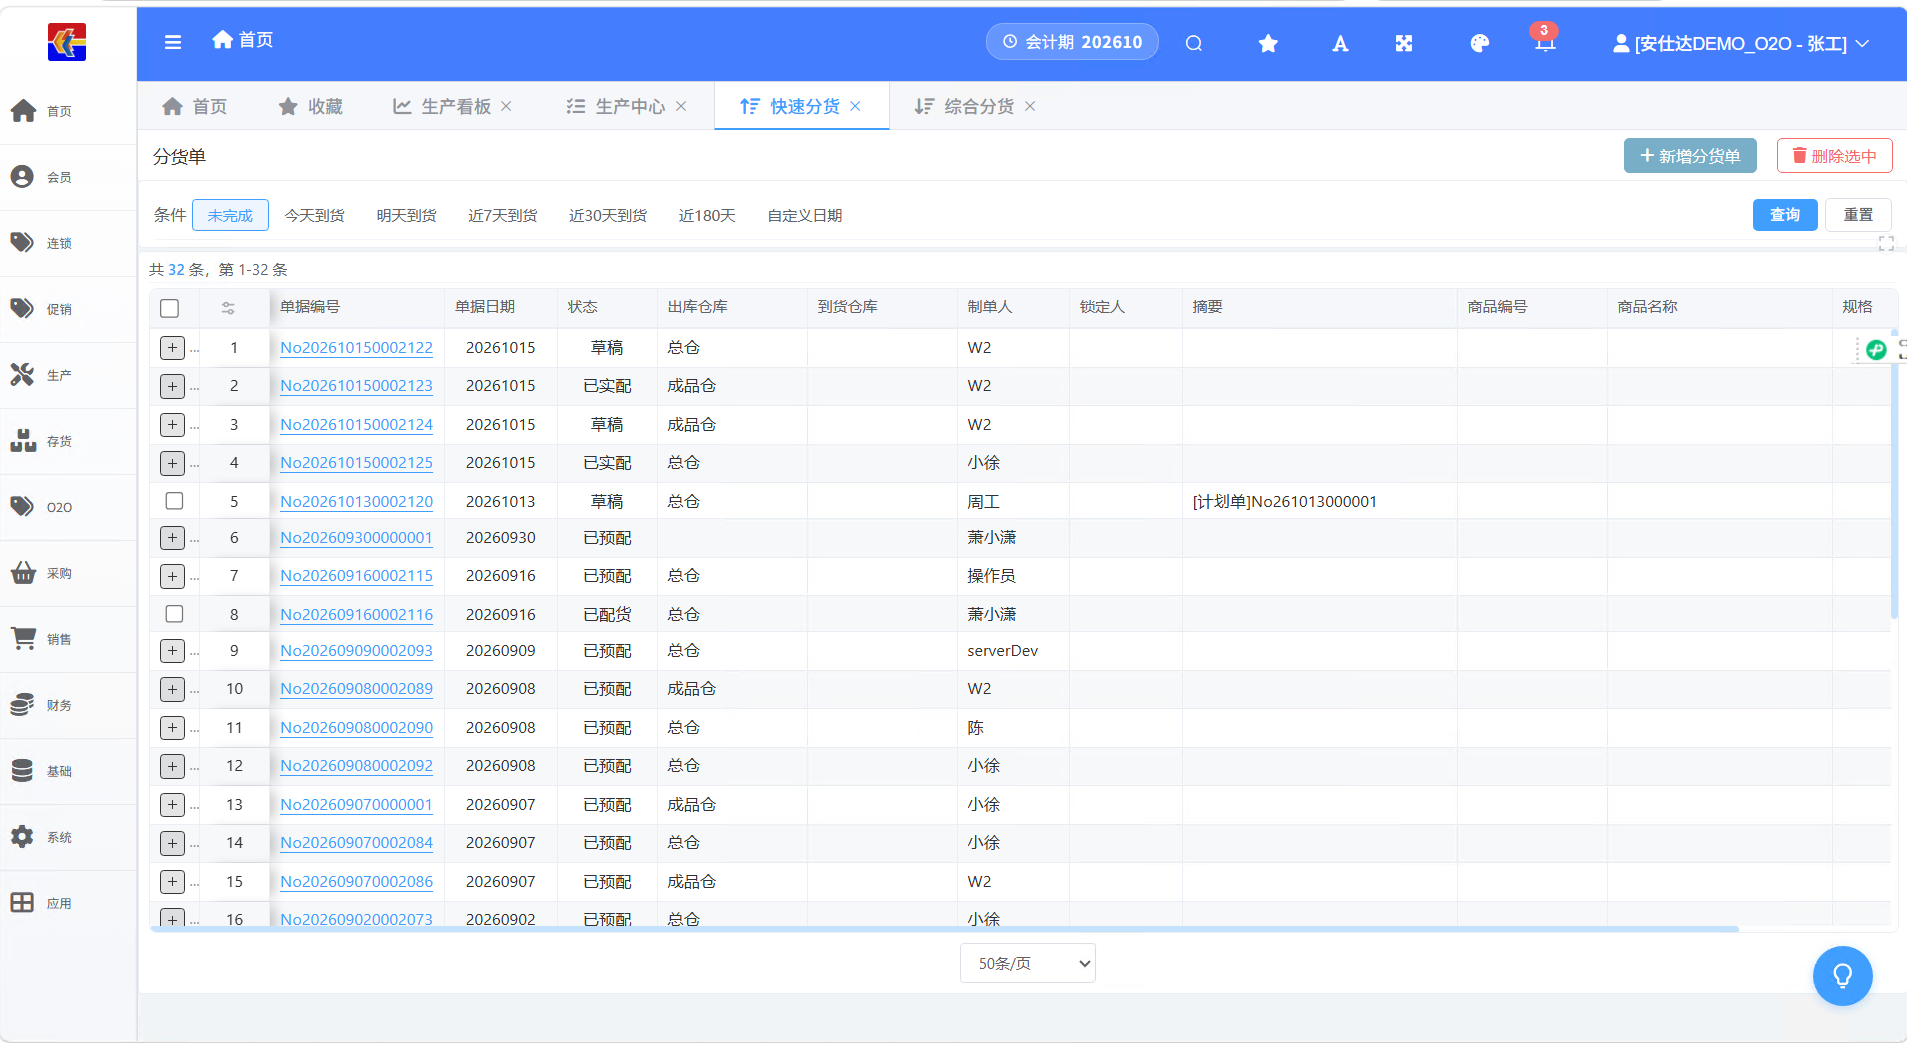Click the favorites star icon in header
Viewport: 1907px width, 1043px height.
(x=1268, y=43)
